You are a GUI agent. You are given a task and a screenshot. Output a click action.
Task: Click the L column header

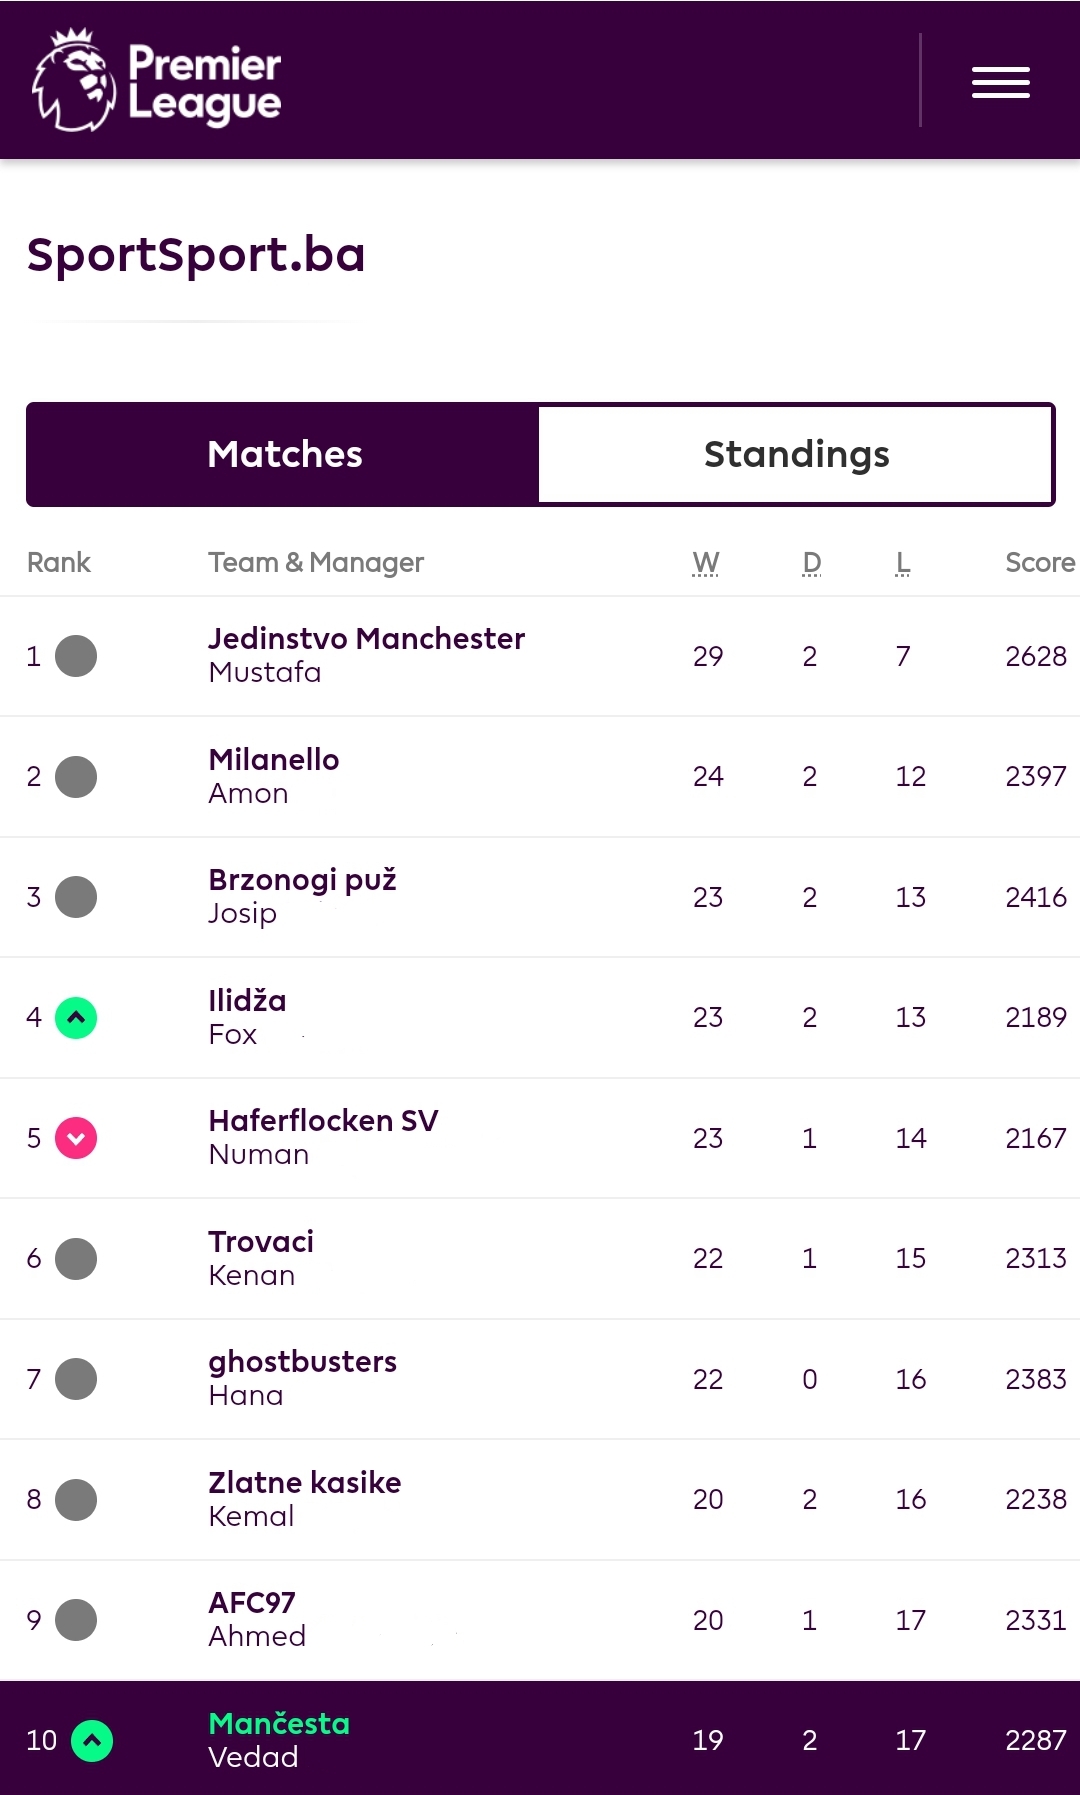pyautogui.click(x=903, y=563)
